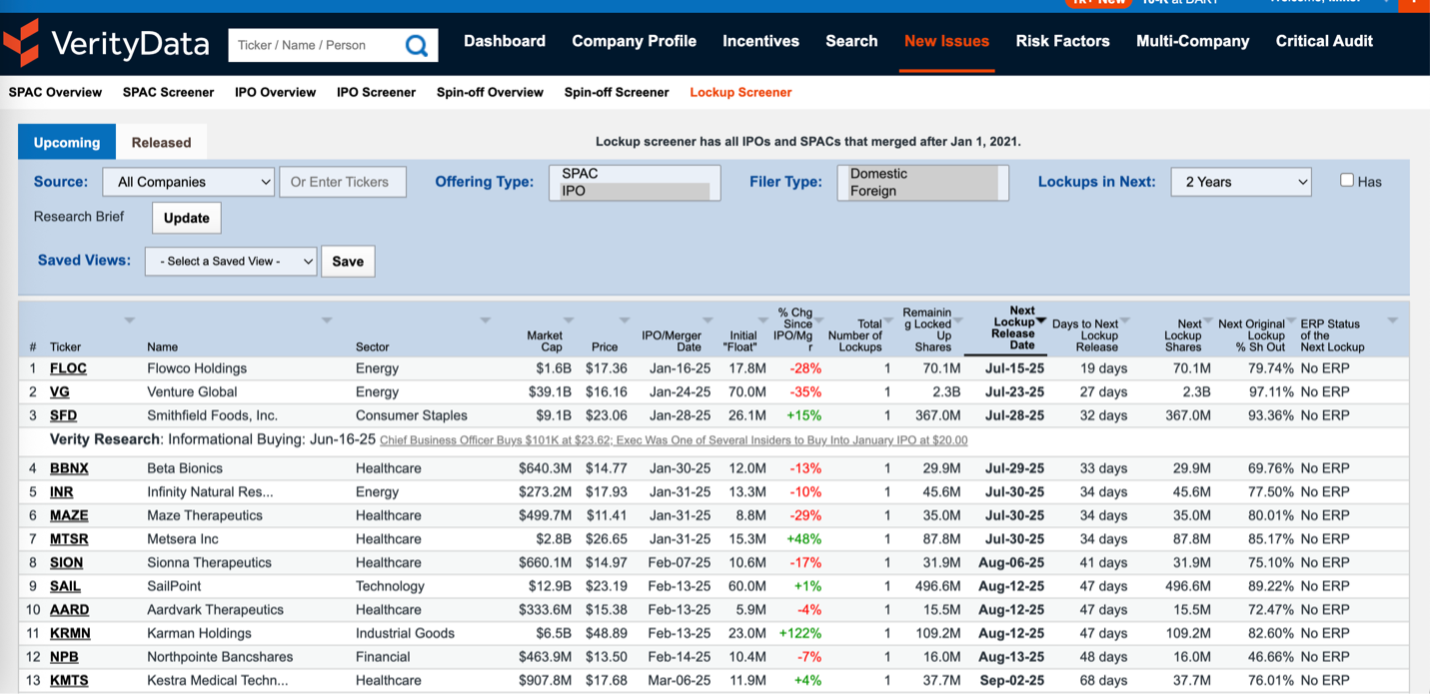Open Risk Factors section
1430x696 pixels.
click(x=1063, y=41)
